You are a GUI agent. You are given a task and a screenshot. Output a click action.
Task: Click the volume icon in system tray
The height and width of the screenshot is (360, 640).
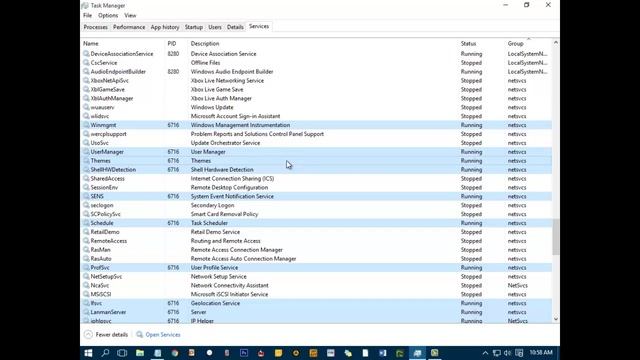[507, 353]
